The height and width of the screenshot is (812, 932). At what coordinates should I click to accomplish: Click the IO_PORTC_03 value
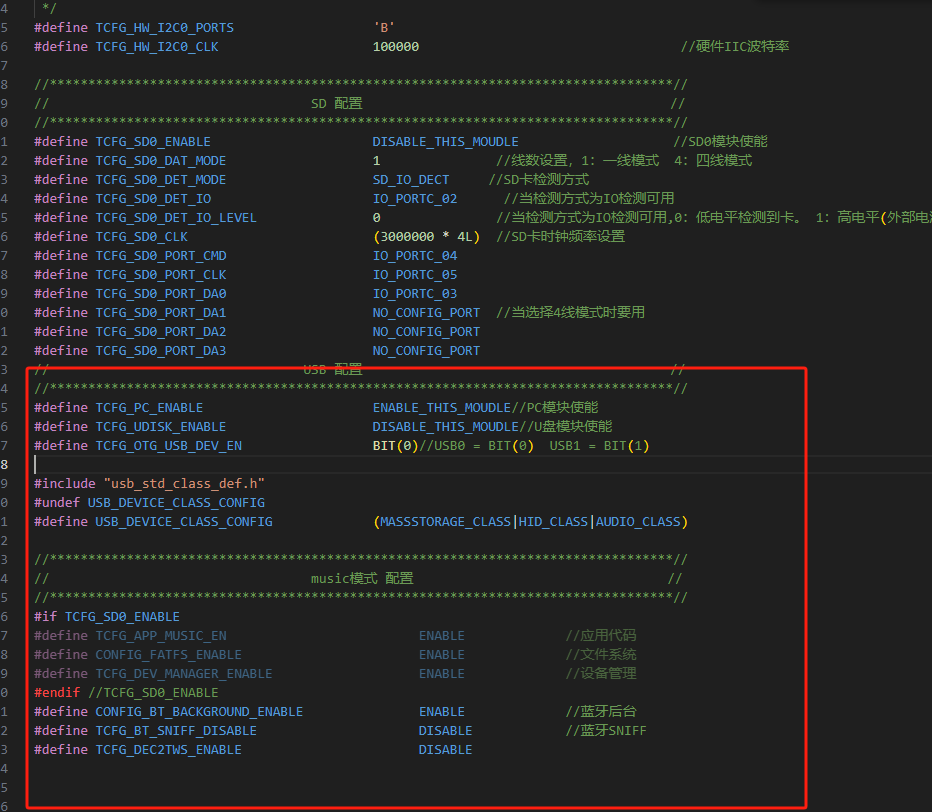click(x=415, y=294)
